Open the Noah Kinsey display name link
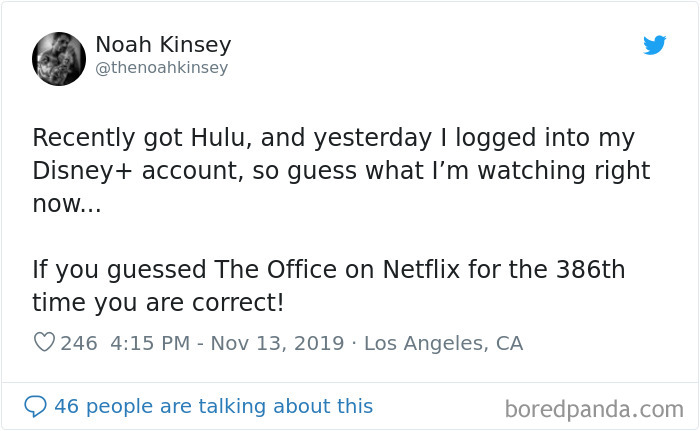The image size is (700, 431). 163,45
